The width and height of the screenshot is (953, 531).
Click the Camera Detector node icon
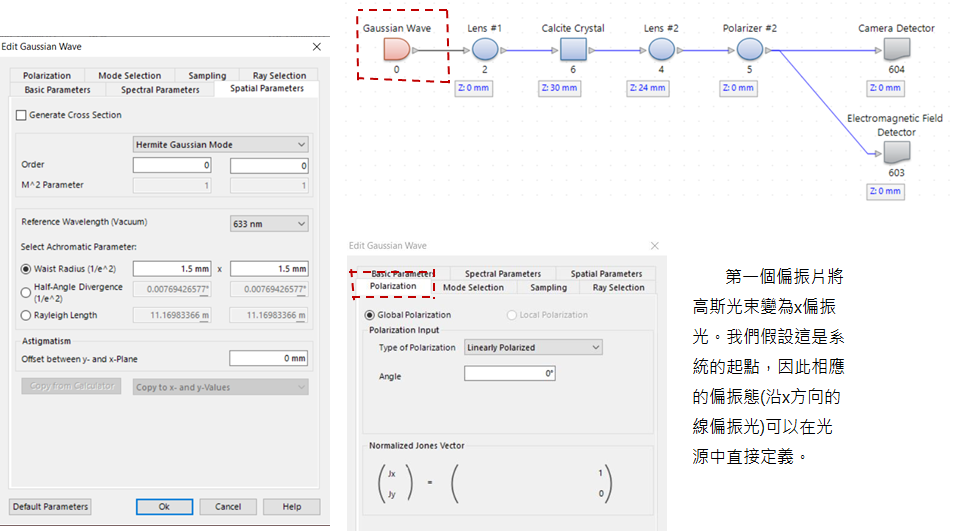pos(896,49)
